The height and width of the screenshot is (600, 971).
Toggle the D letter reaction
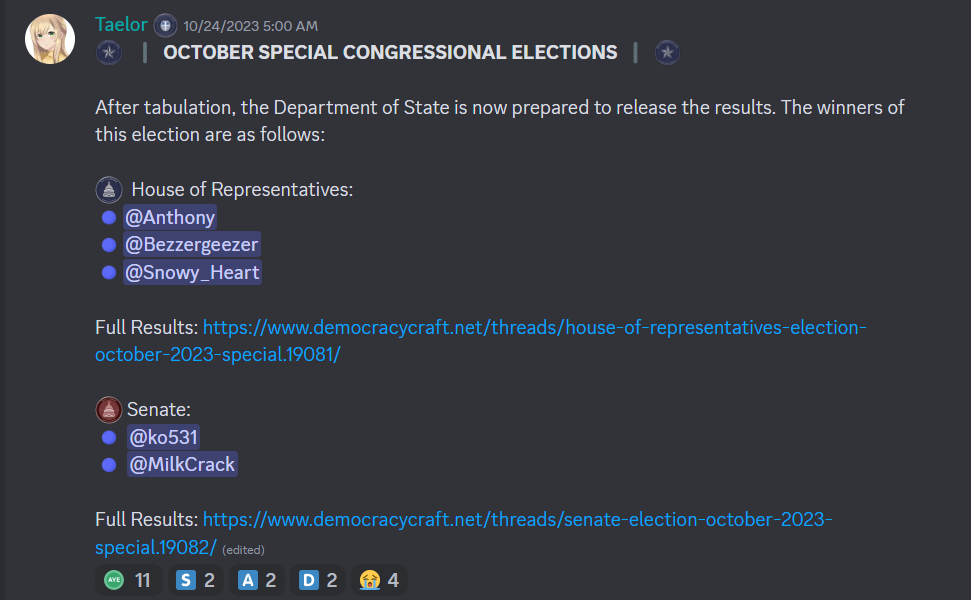coord(318,580)
